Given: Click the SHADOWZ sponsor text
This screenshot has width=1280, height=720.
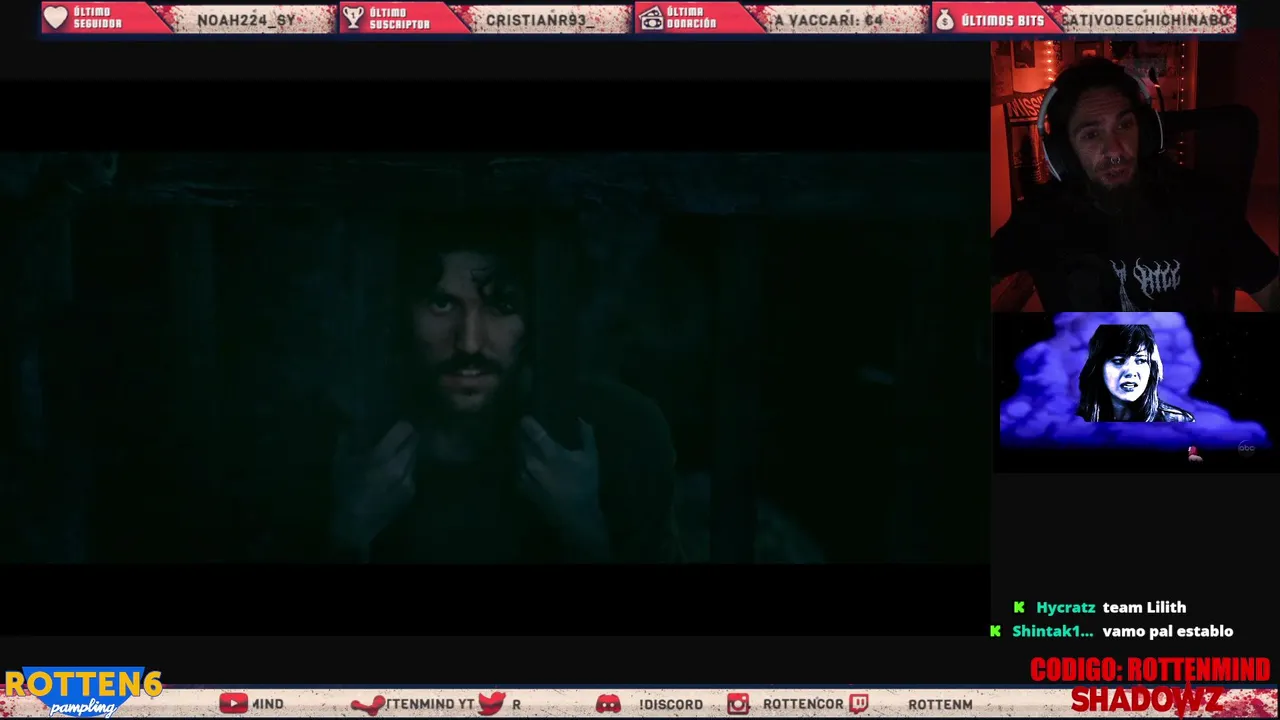Looking at the screenshot, I should [1146, 701].
